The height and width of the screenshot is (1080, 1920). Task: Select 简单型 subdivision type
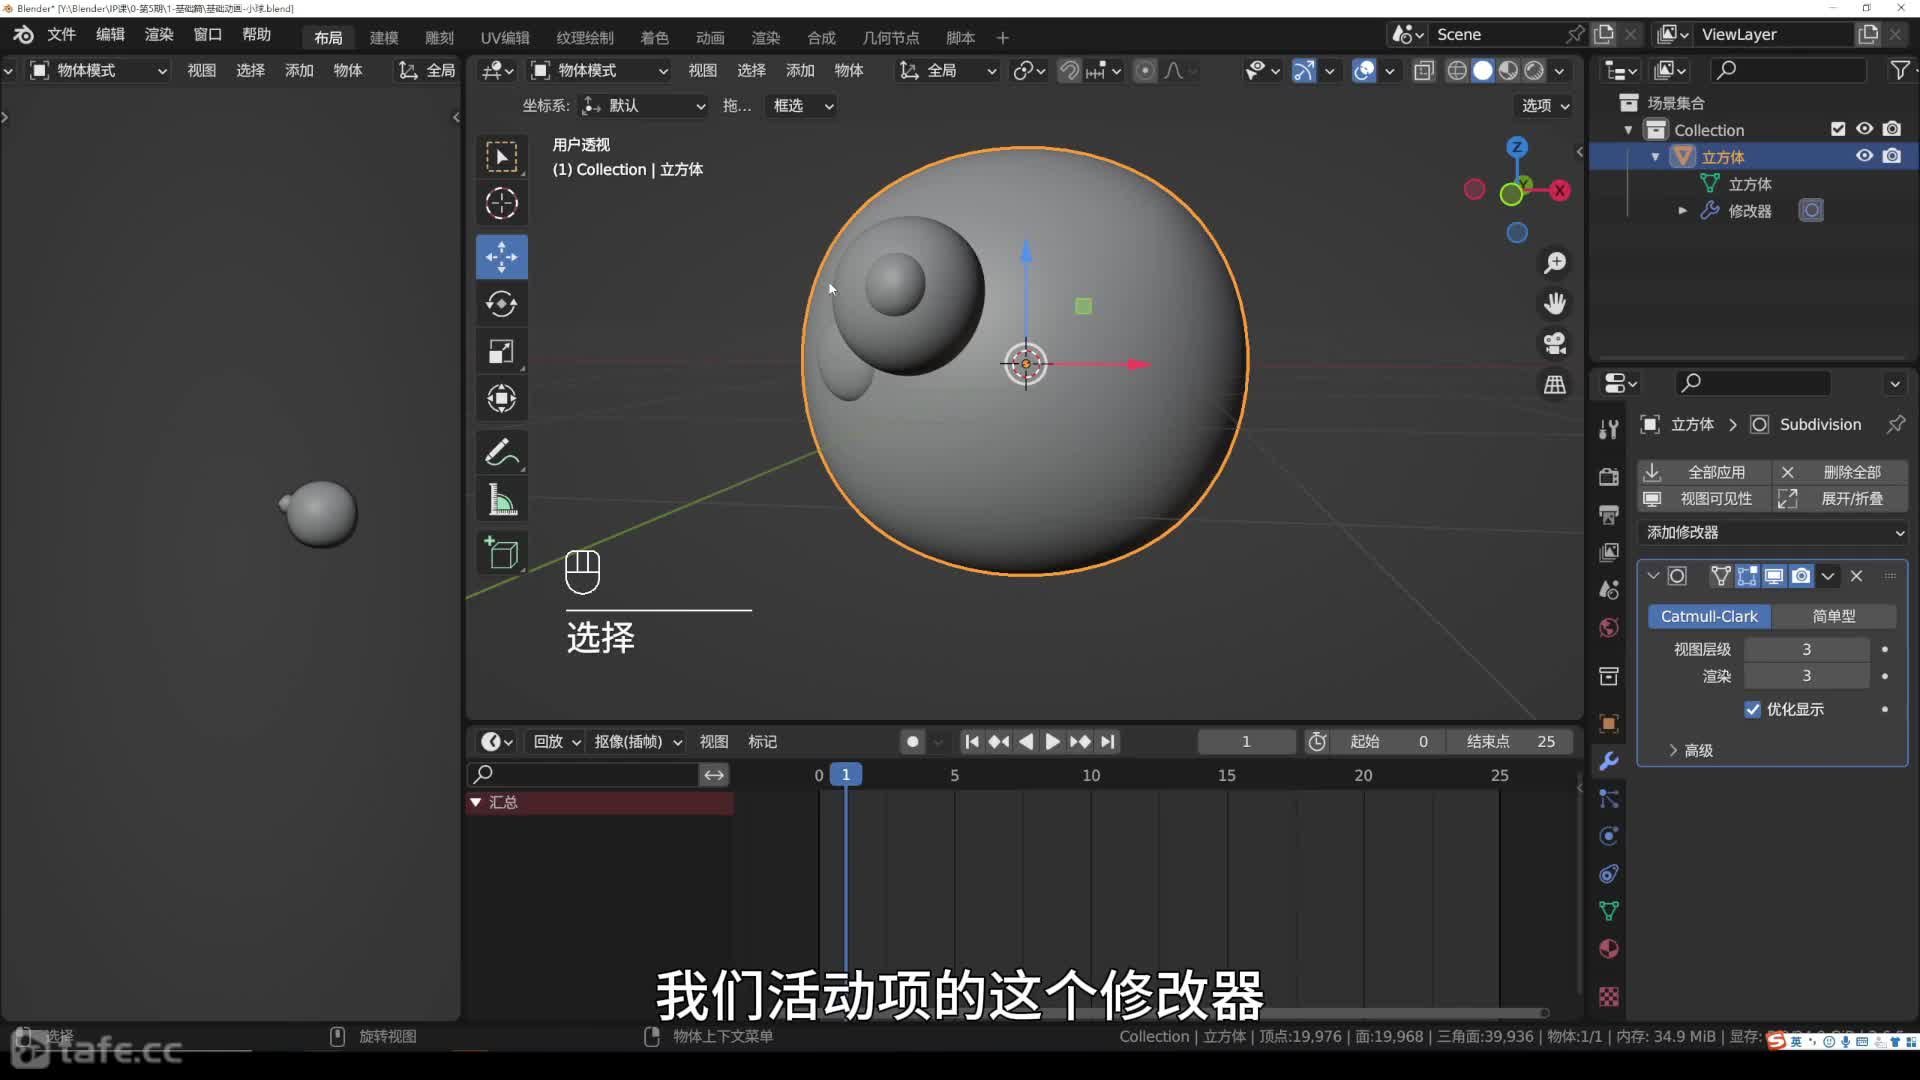click(x=1834, y=617)
